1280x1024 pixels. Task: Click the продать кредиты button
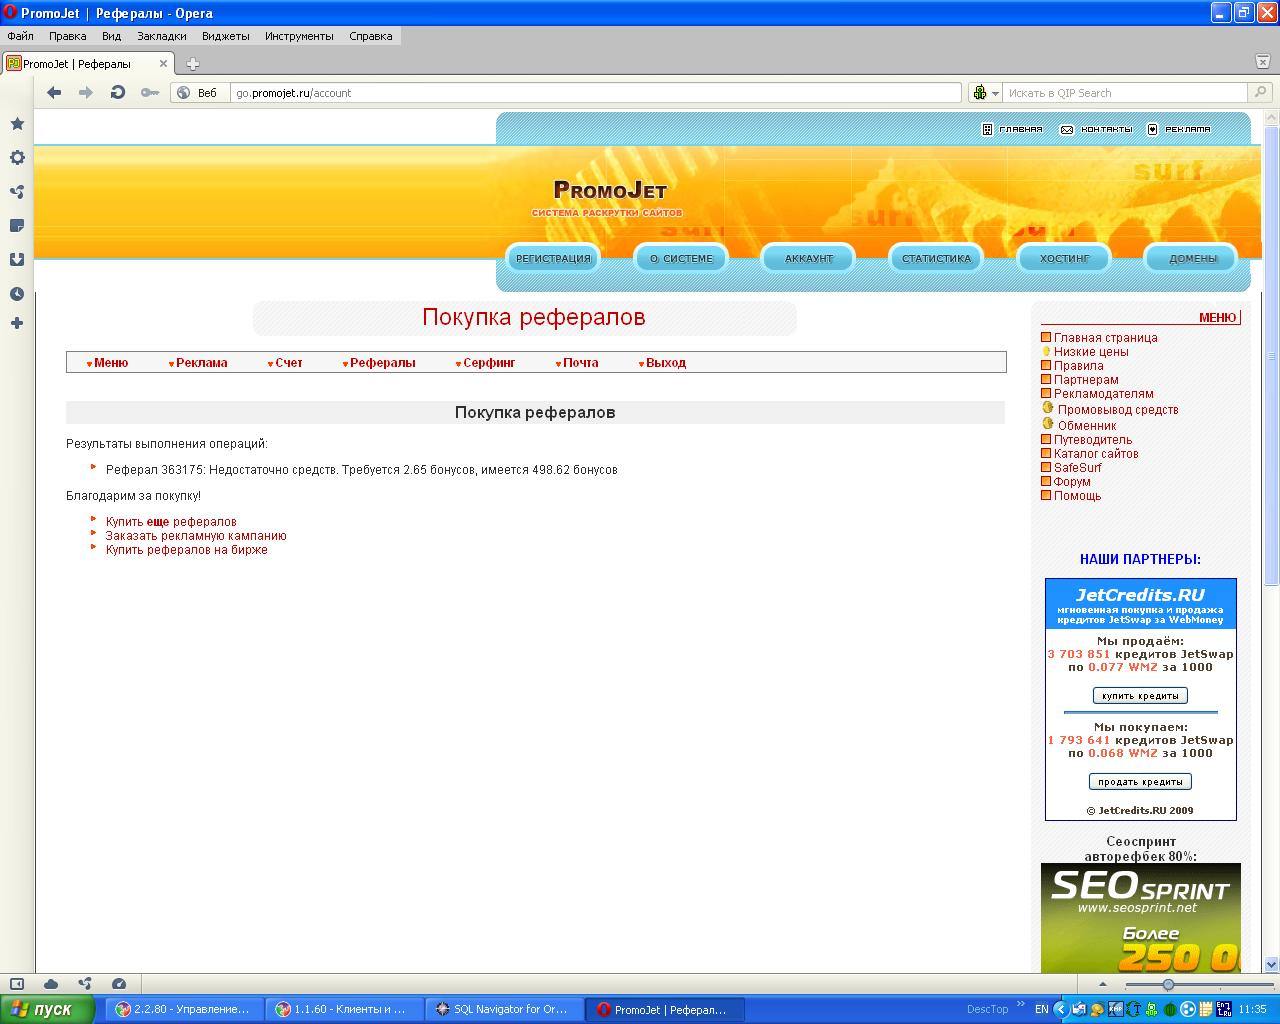coord(1140,781)
